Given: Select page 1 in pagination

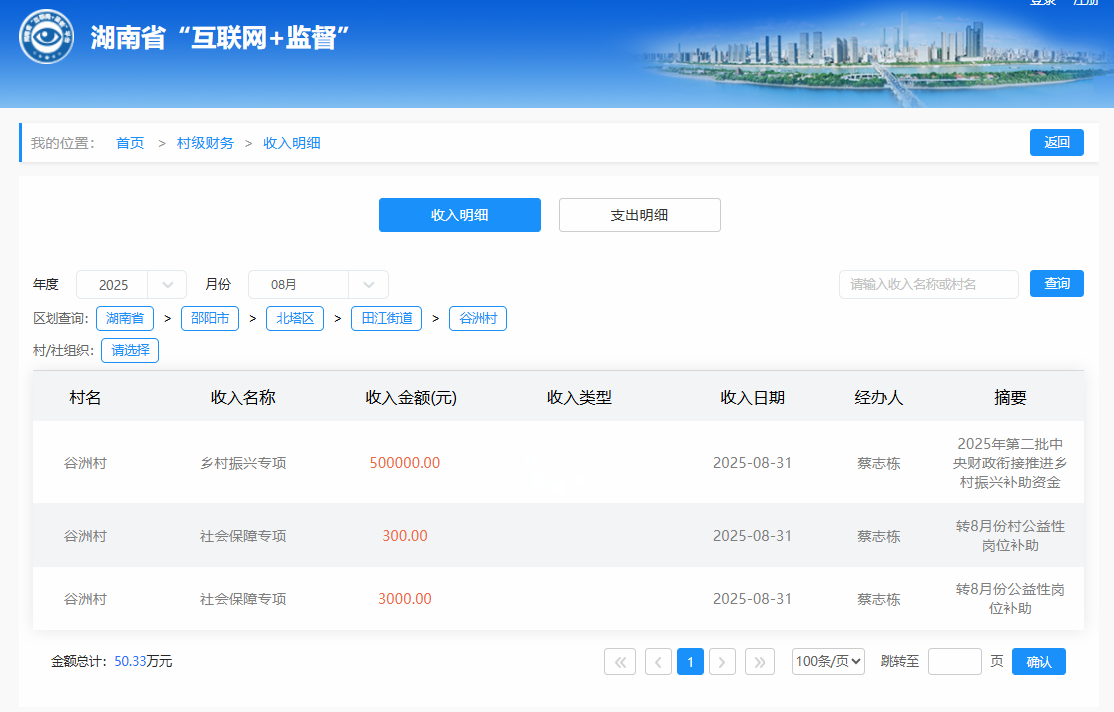Looking at the screenshot, I should [690, 661].
